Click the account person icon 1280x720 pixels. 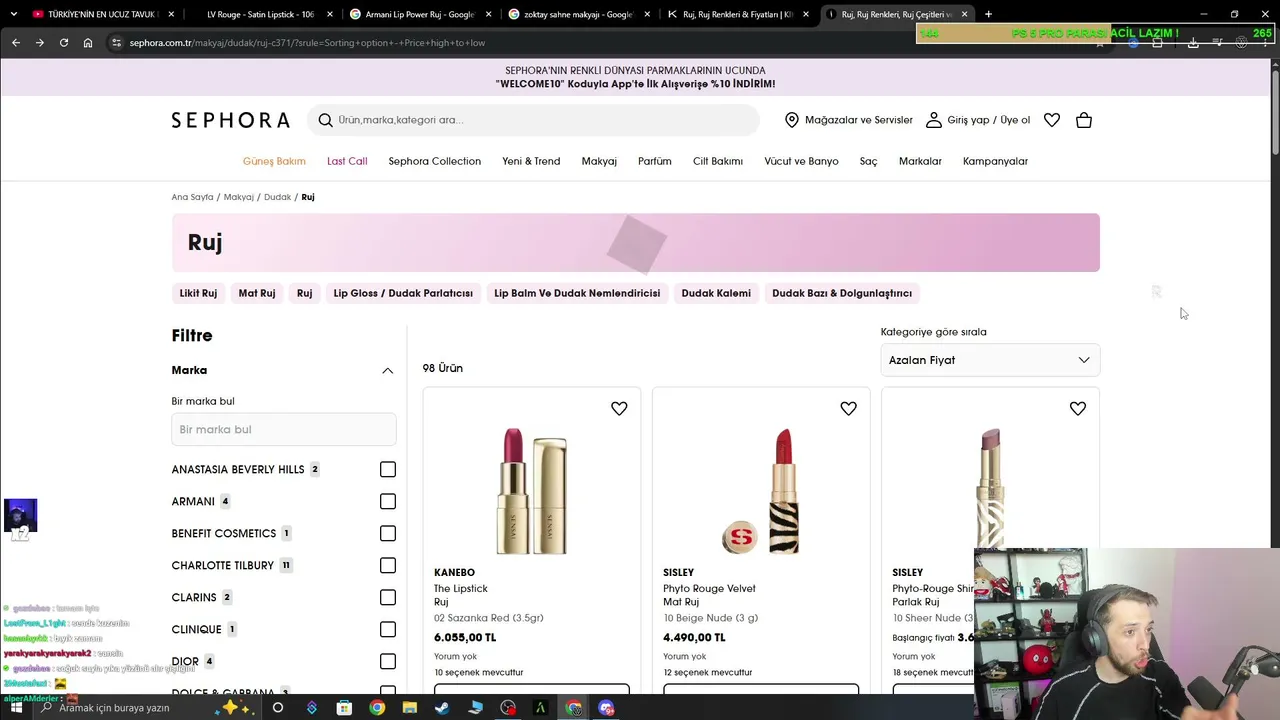[x=934, y=120]
